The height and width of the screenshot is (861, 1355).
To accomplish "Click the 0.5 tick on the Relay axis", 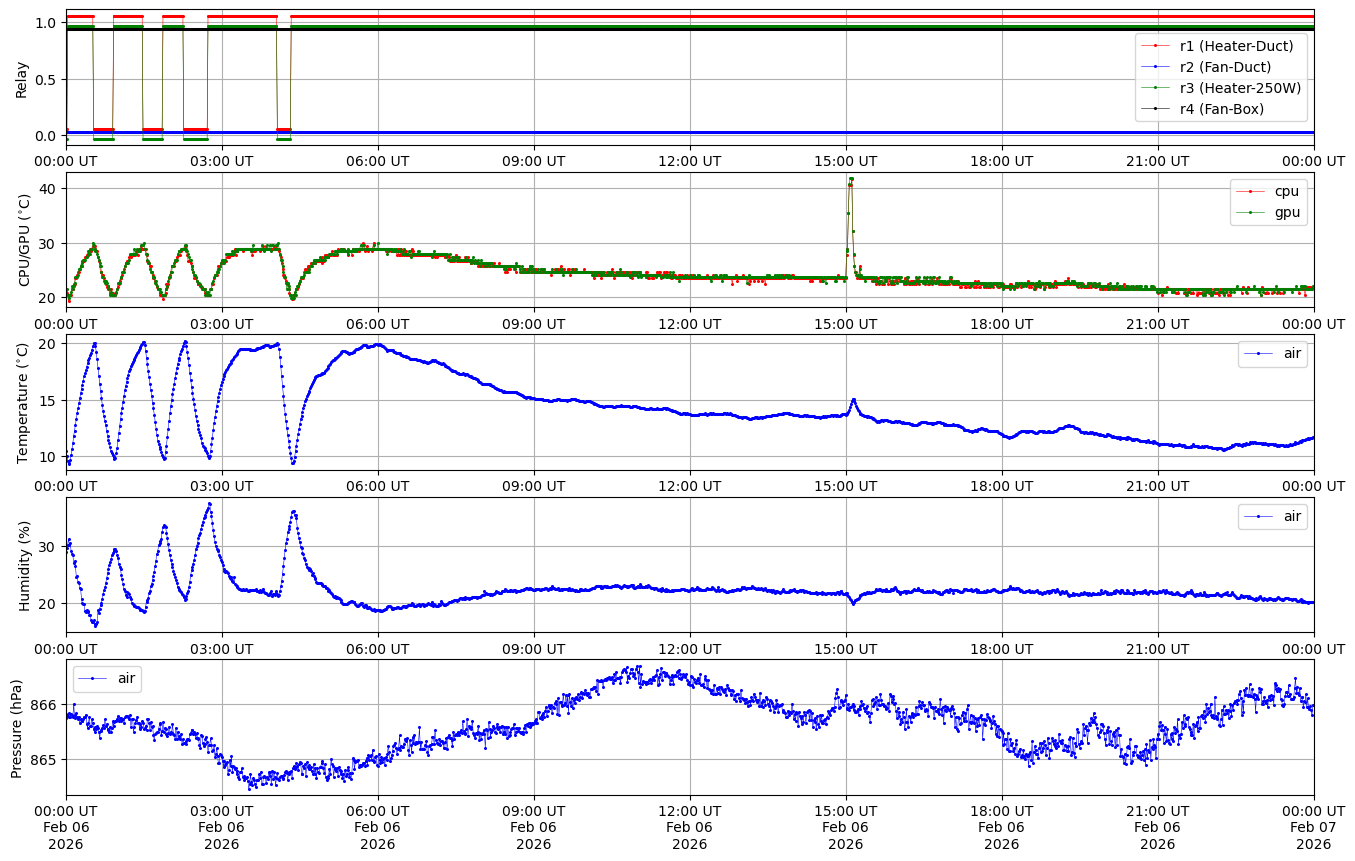I will point(47,79).
